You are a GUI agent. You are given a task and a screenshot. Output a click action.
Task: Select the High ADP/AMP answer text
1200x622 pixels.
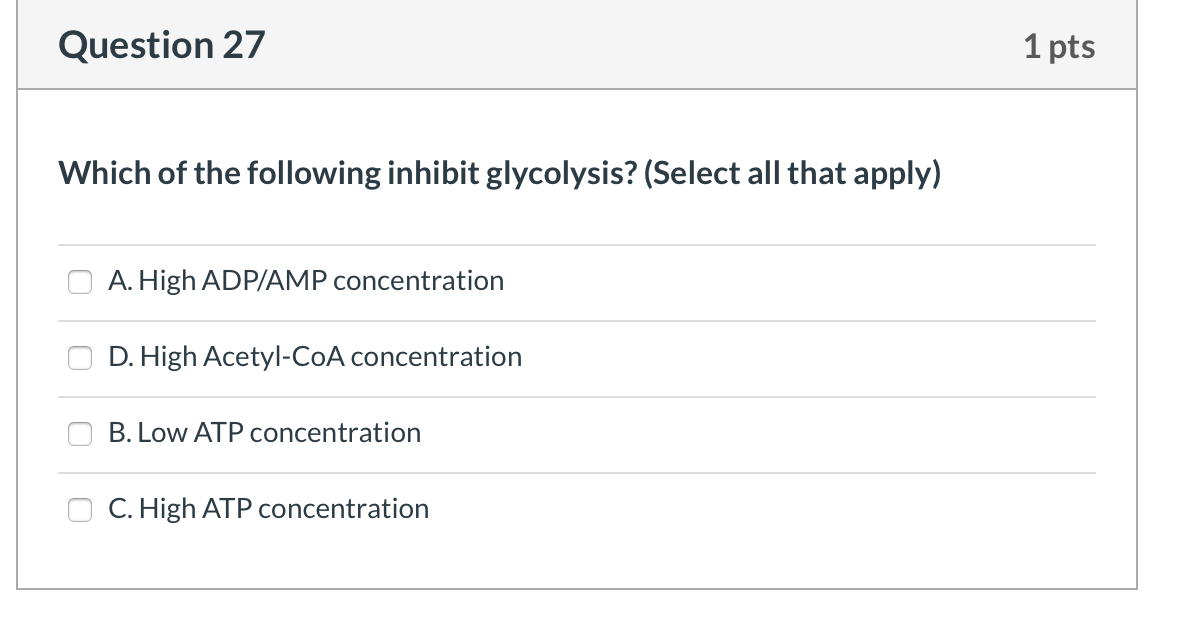306,280
